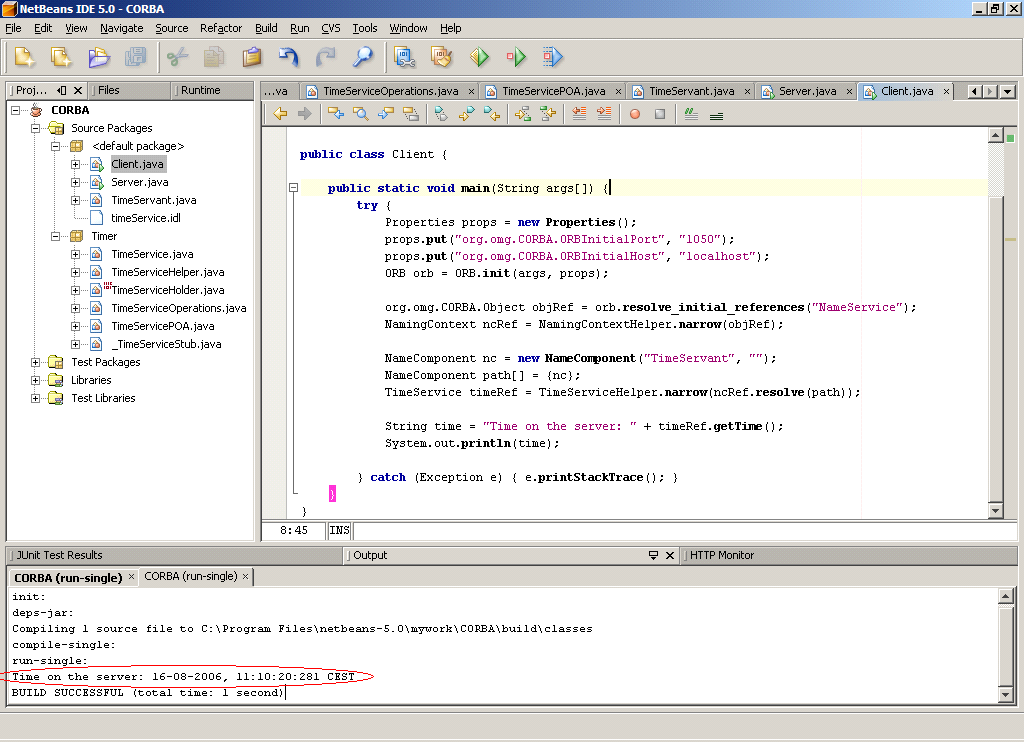Collapse the CORBA project node

click(x=16, y=110)
